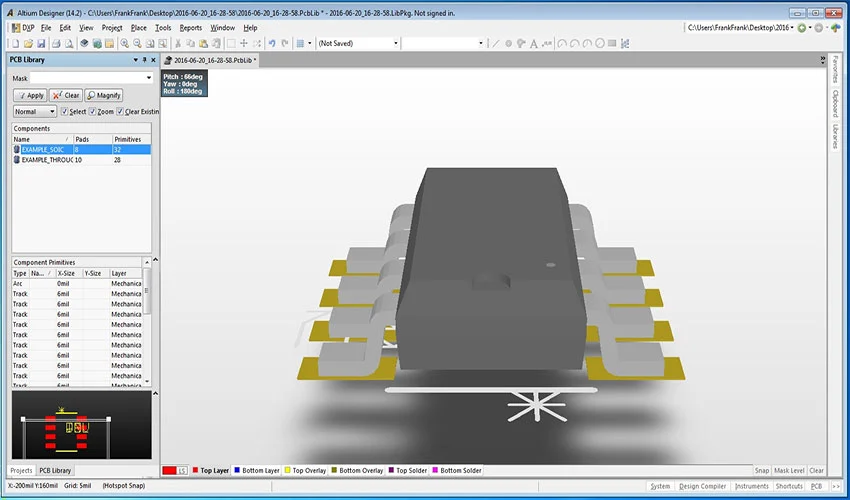850x500 pixels.
Task: Open a file with the folder icon
Action: pyautogui.click(x=28, y=43)
